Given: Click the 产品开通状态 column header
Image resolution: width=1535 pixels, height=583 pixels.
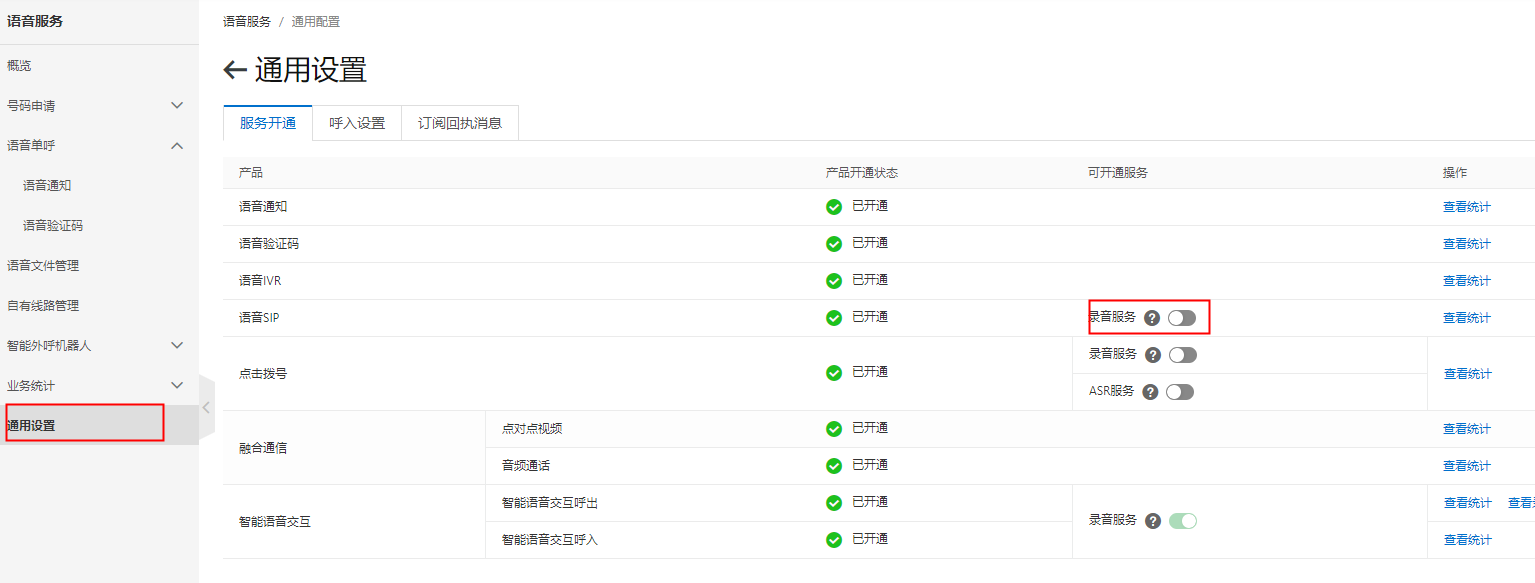Looking at the screenshot, I should coord(862,173).
